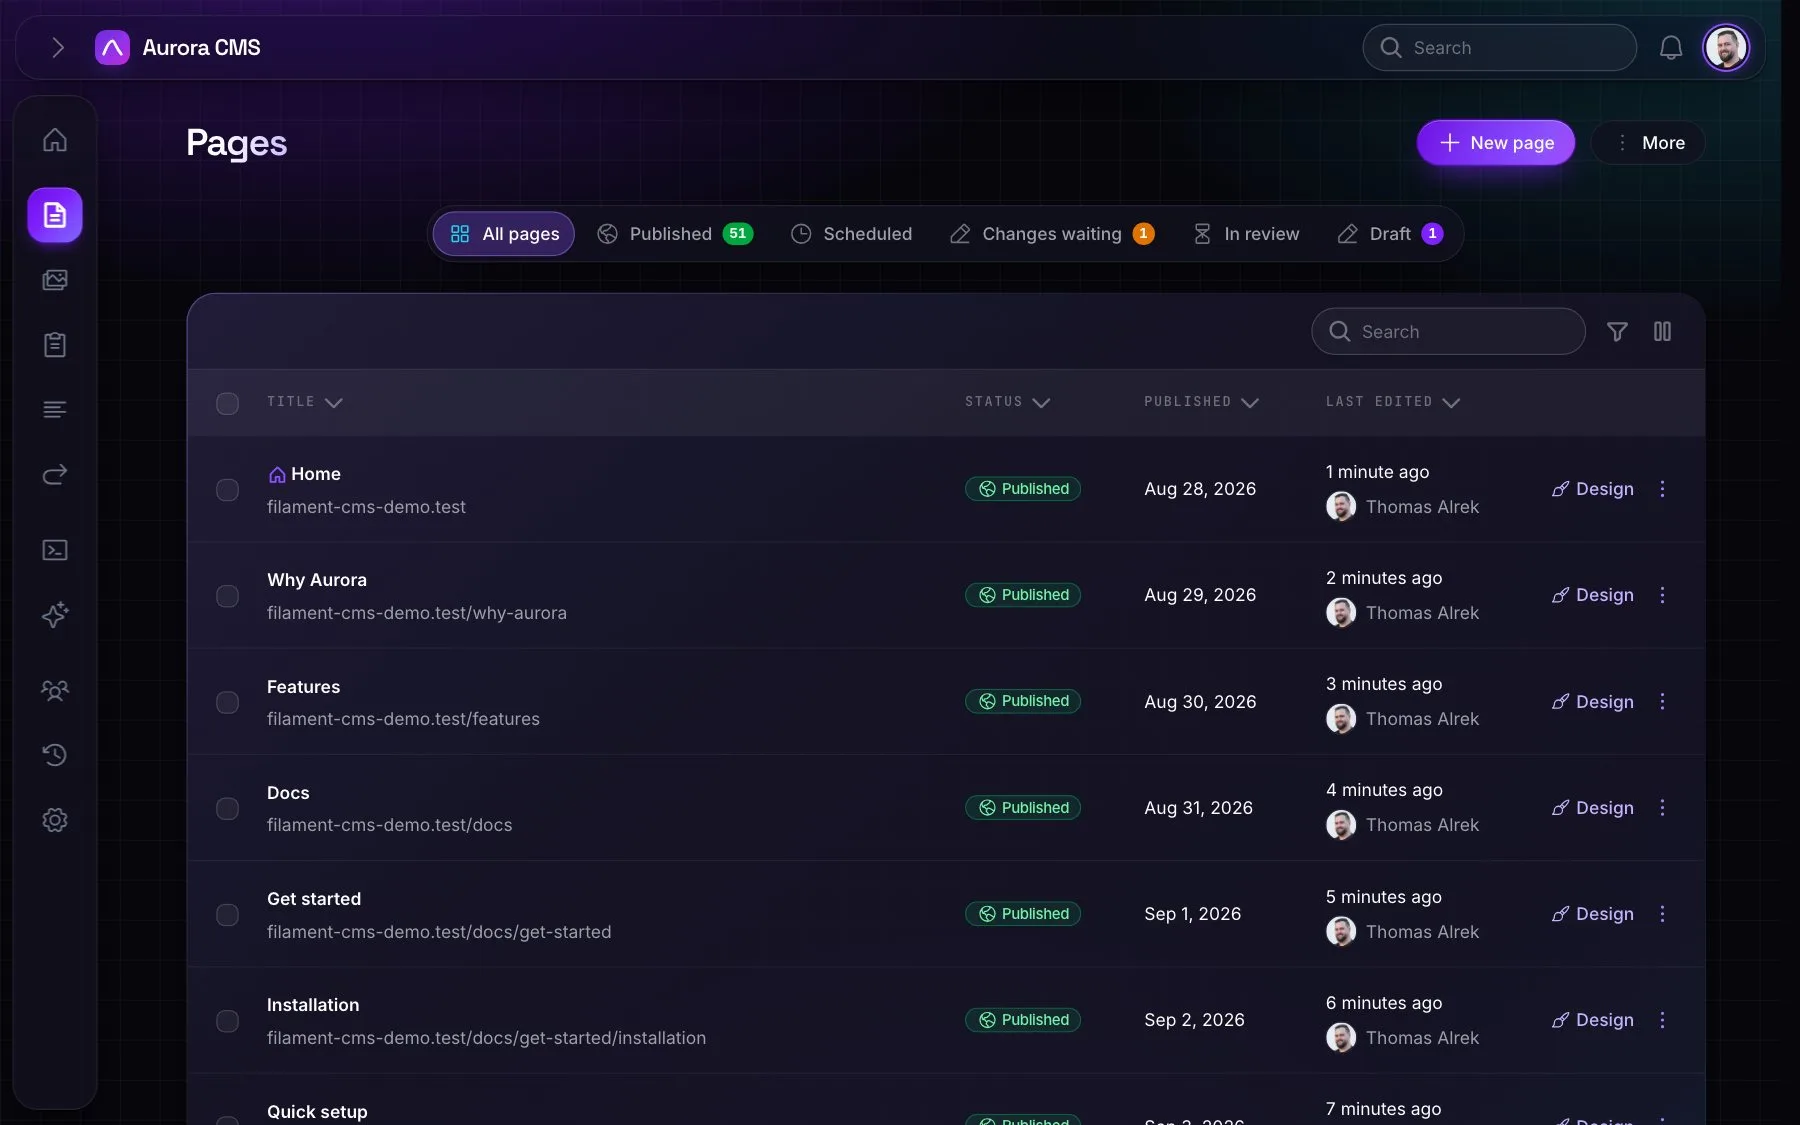Check the select-all checkbox in table header

228,403
